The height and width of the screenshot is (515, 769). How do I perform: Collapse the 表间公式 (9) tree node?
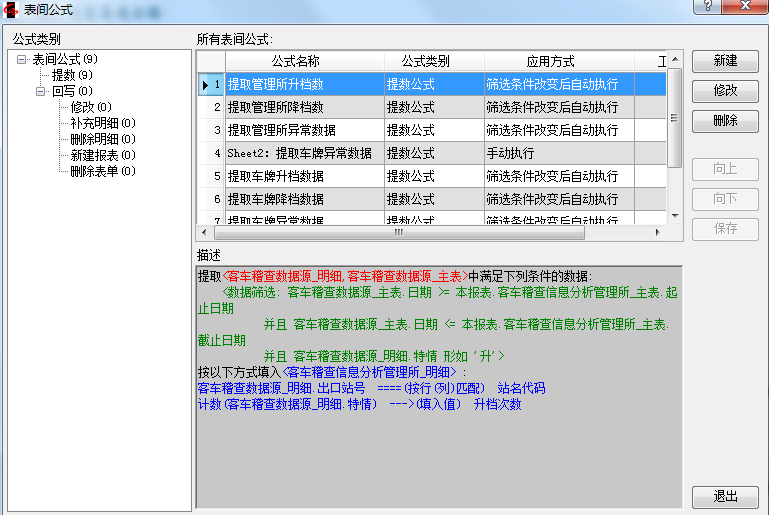pos(23,60)
